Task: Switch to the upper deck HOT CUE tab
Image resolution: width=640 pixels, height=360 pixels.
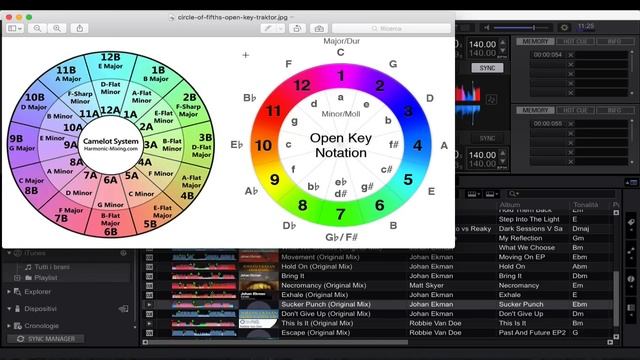Action: tap(575, 42)
